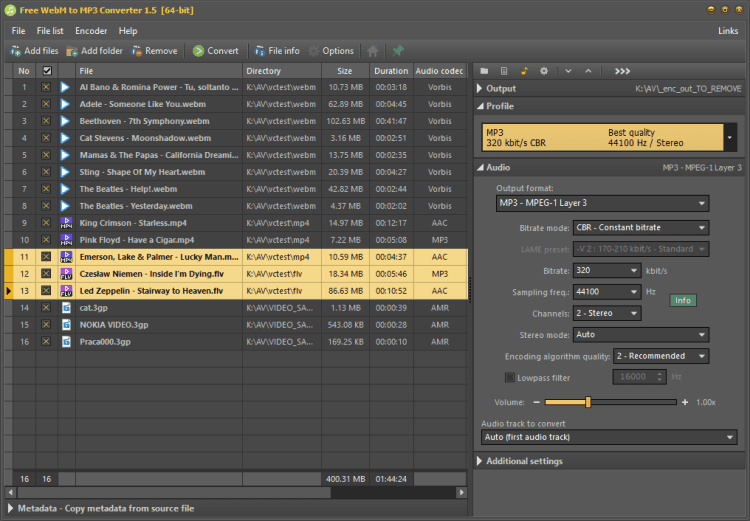Toggle the checkbox for Beethoven - 7th Symphony
The height and width of the screenshot is (521, 750).
(46, 121)
